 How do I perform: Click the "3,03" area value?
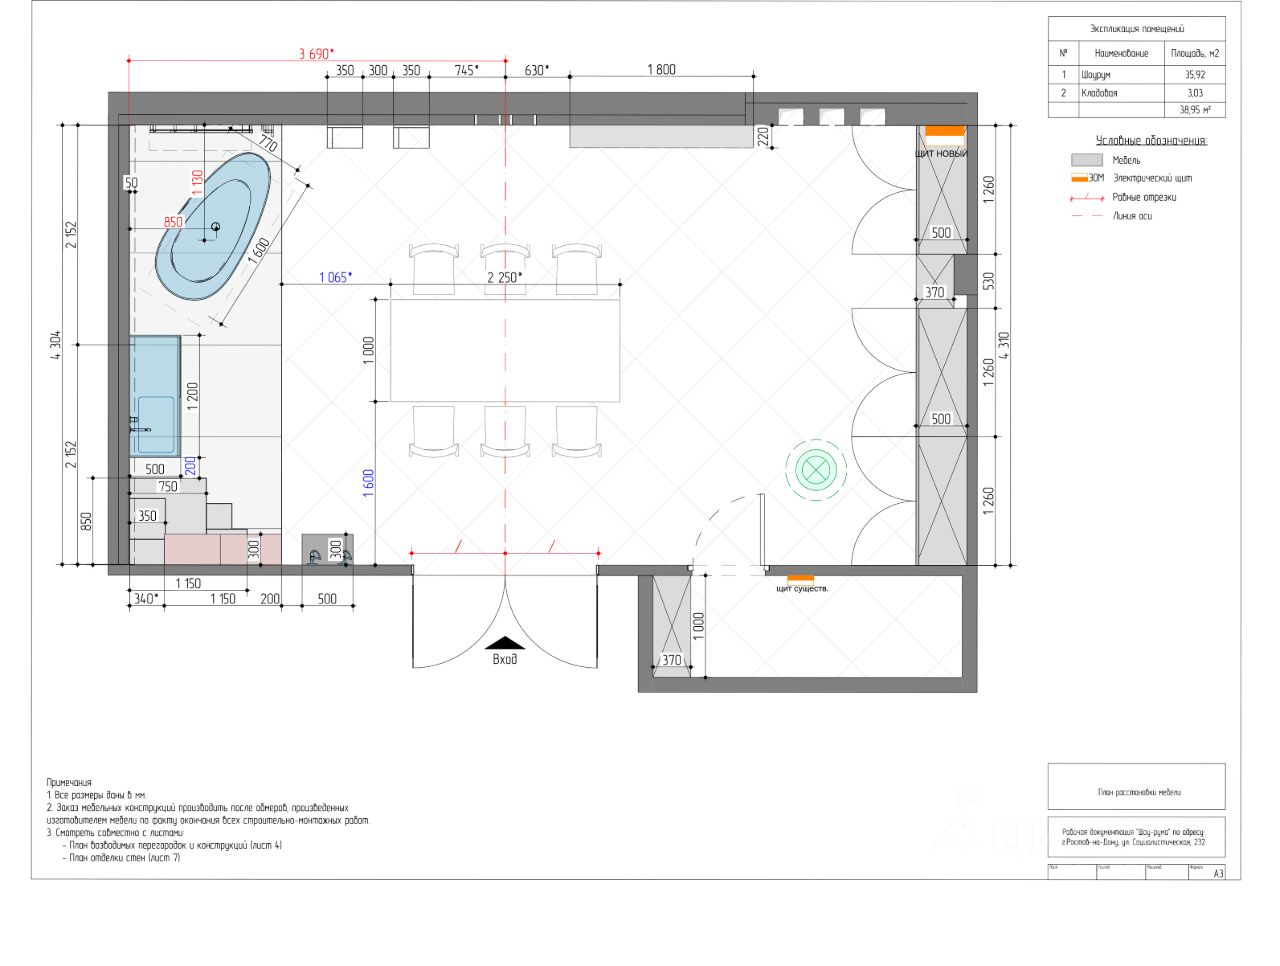(x=1195, y=93)
